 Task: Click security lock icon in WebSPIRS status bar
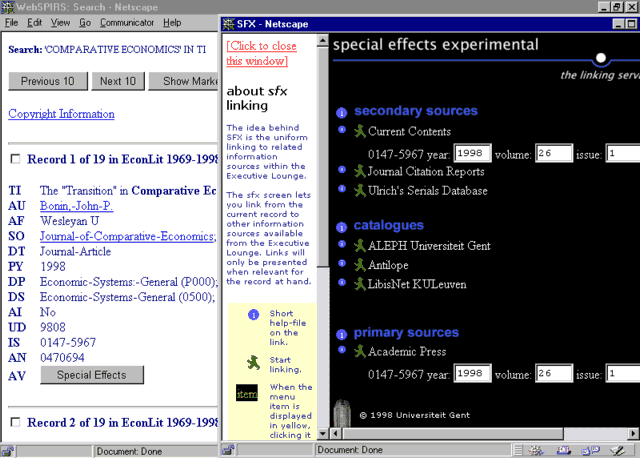tap(7, 451)
